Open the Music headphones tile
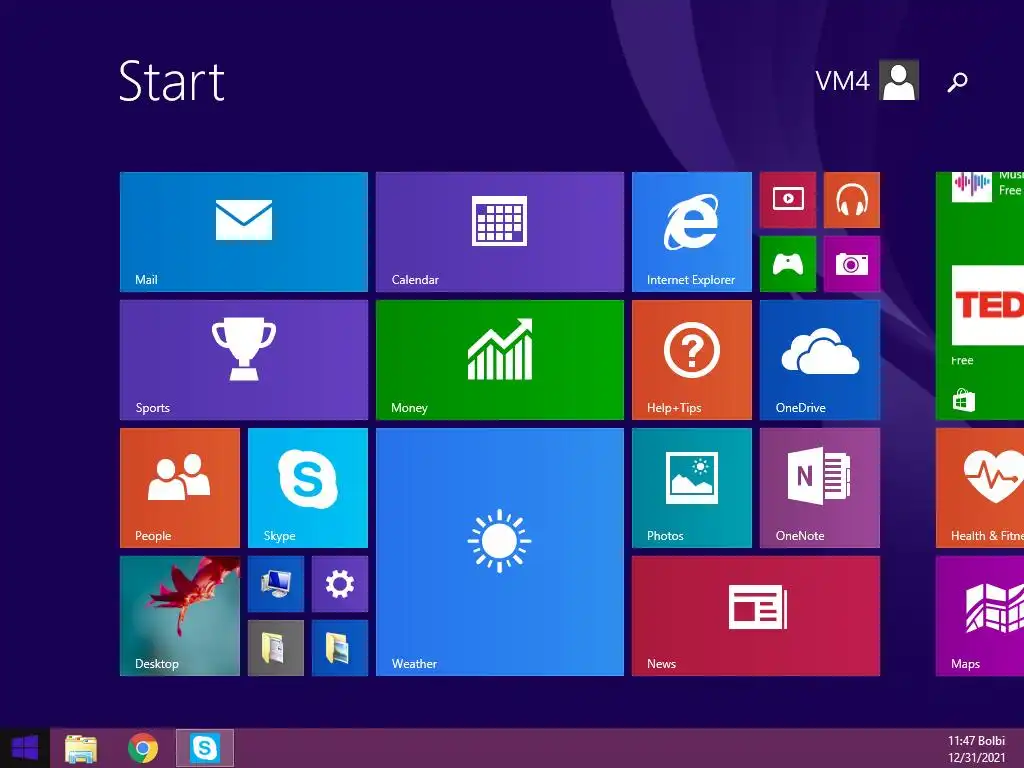1024x768 pixels. coord(852,200)
